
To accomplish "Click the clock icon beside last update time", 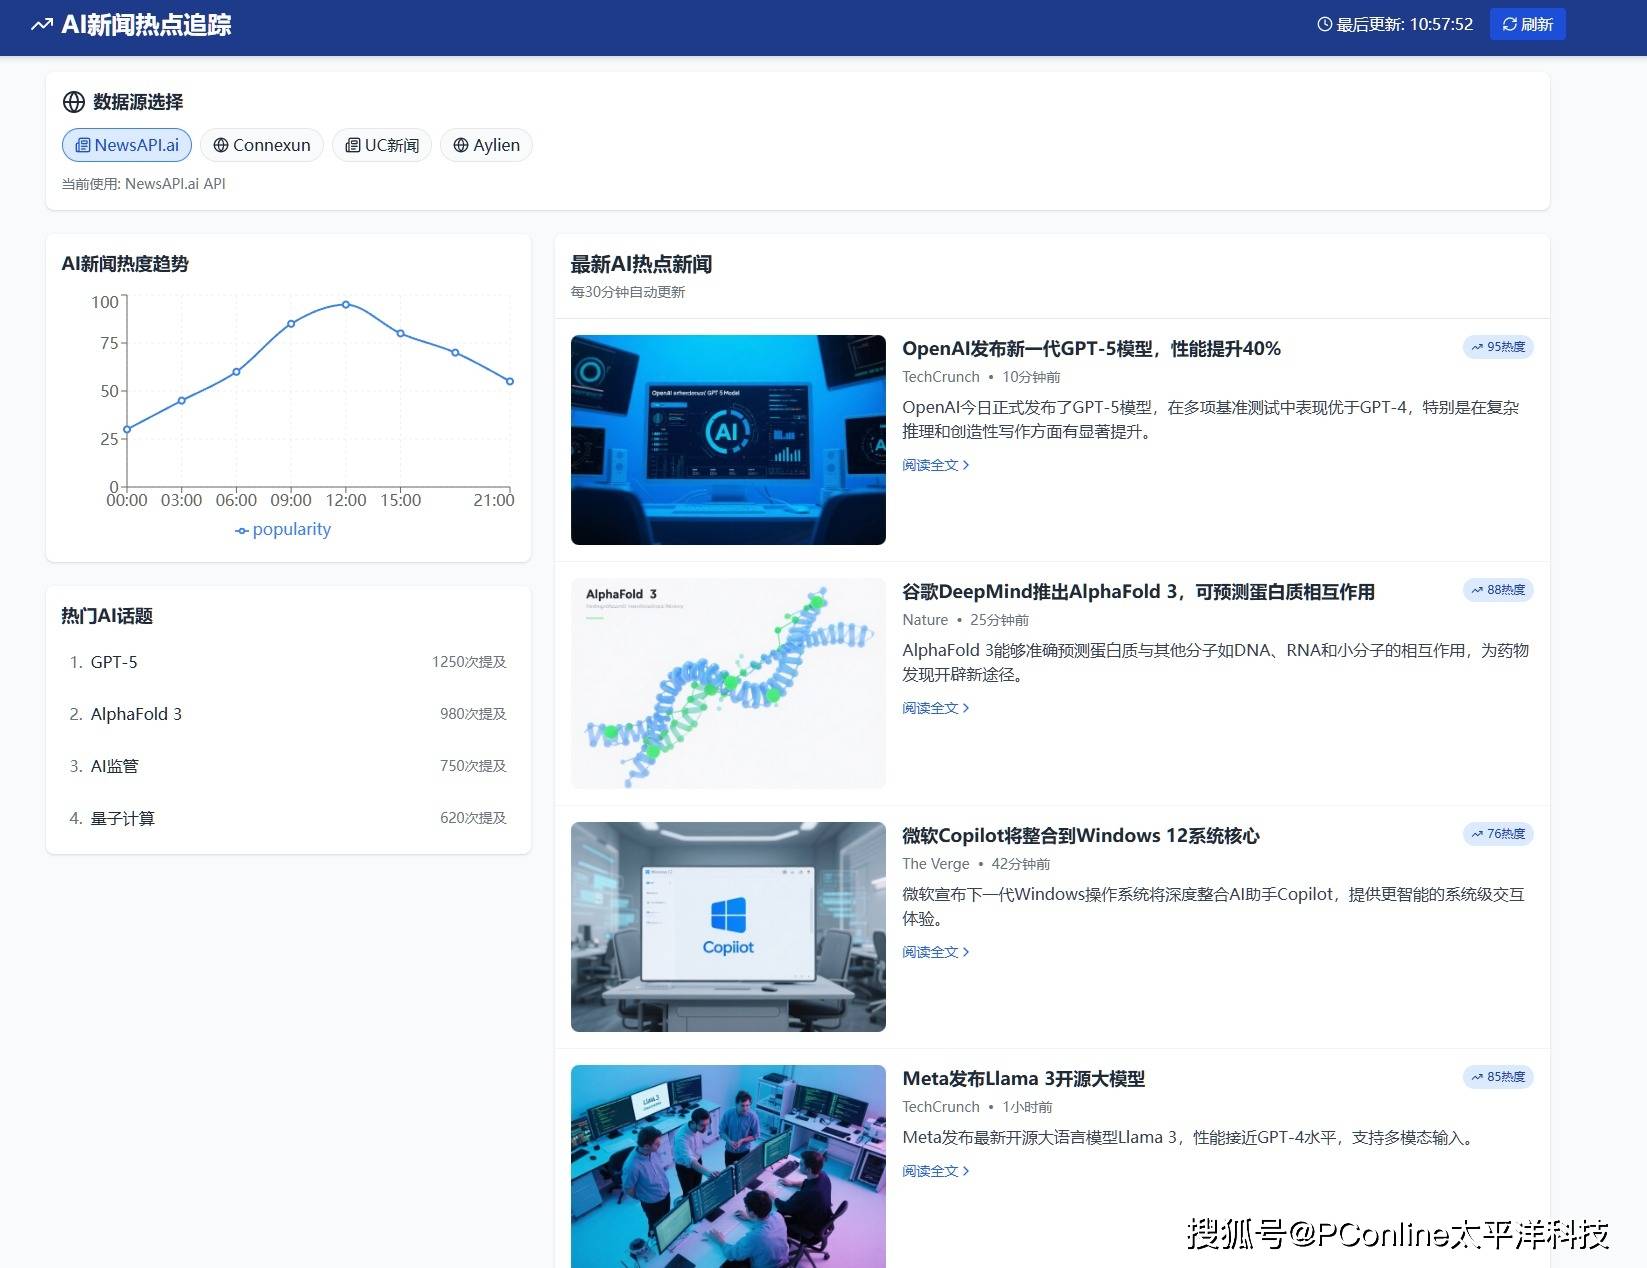I will click(x=1324, y=25).
